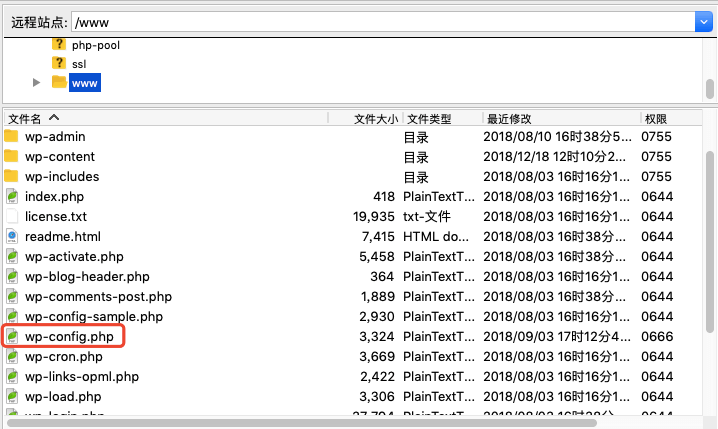This screenshot has height=429, width=718.
Task: Click the wp-content folder icon
Action: 11,156
